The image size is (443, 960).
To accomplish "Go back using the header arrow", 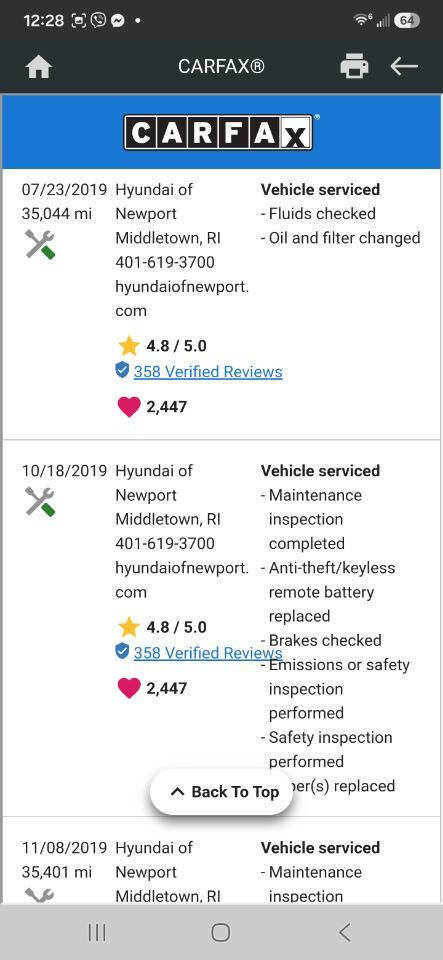I will pyautogui.click(x=404, y=66).
